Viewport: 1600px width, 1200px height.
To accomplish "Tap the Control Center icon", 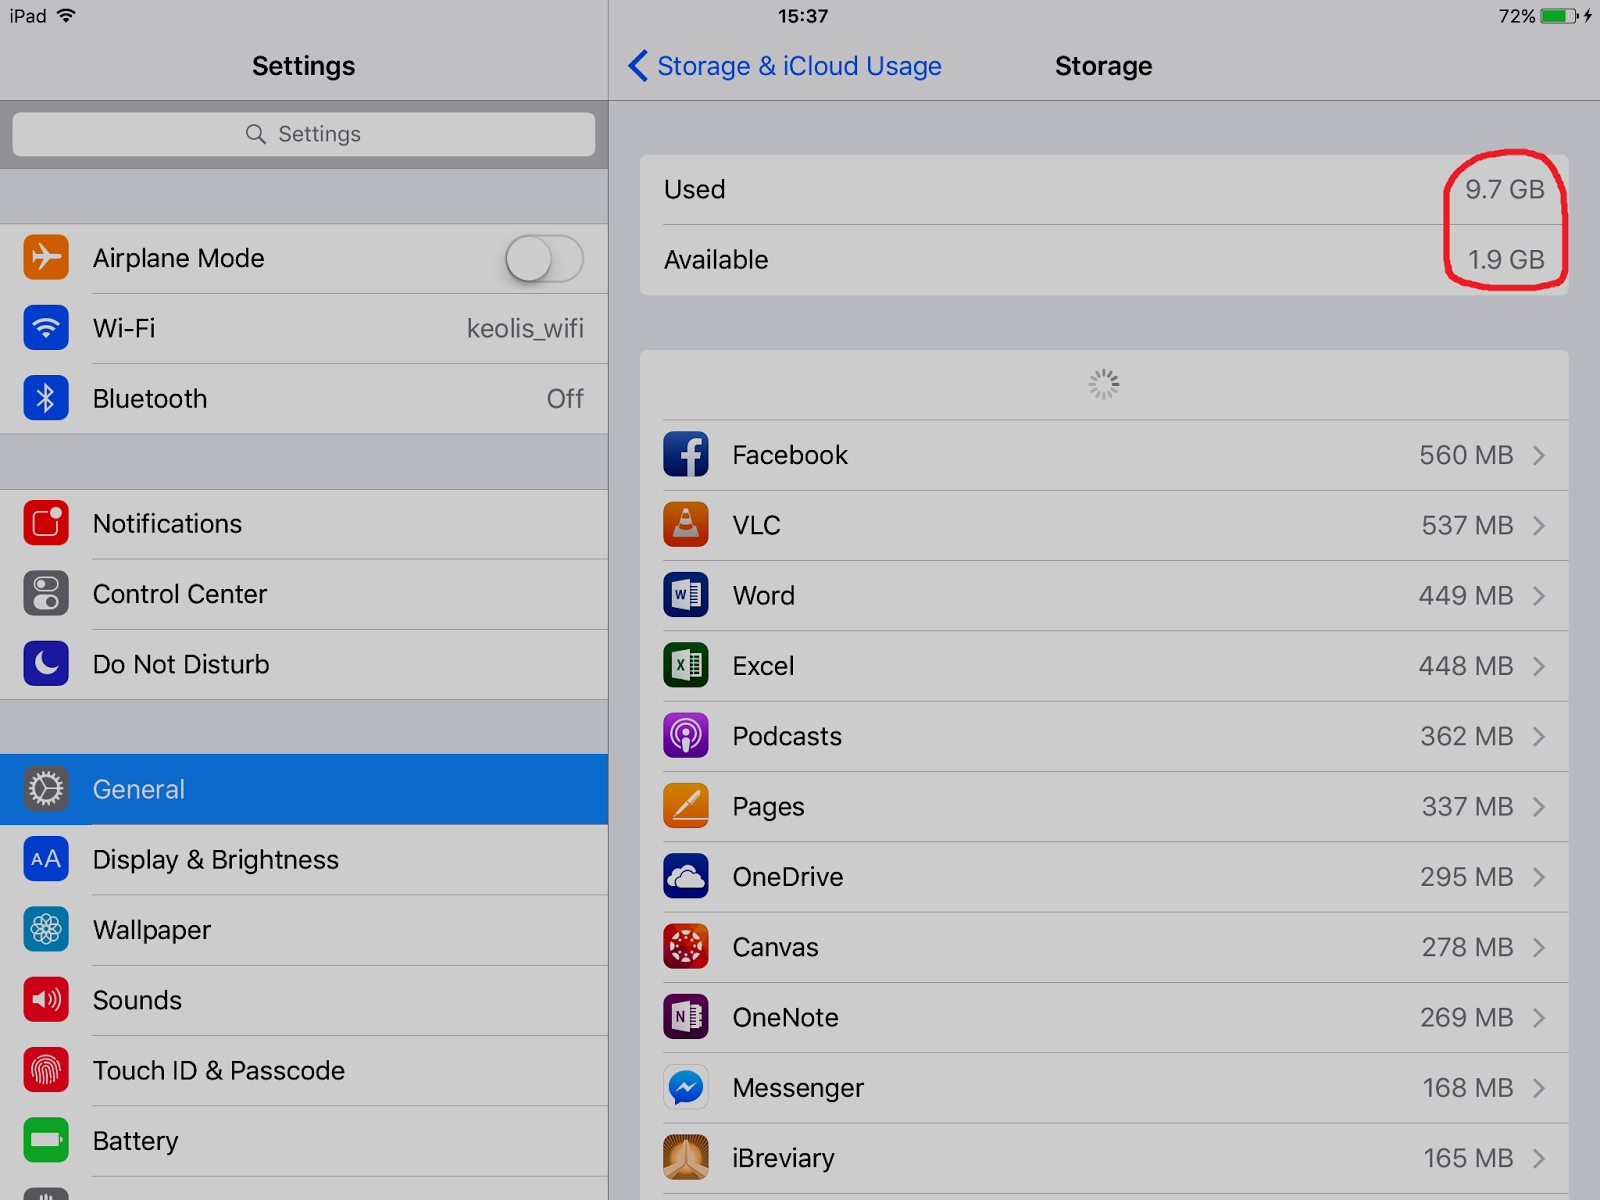I will pyautogui.click(x=46, y=593).
